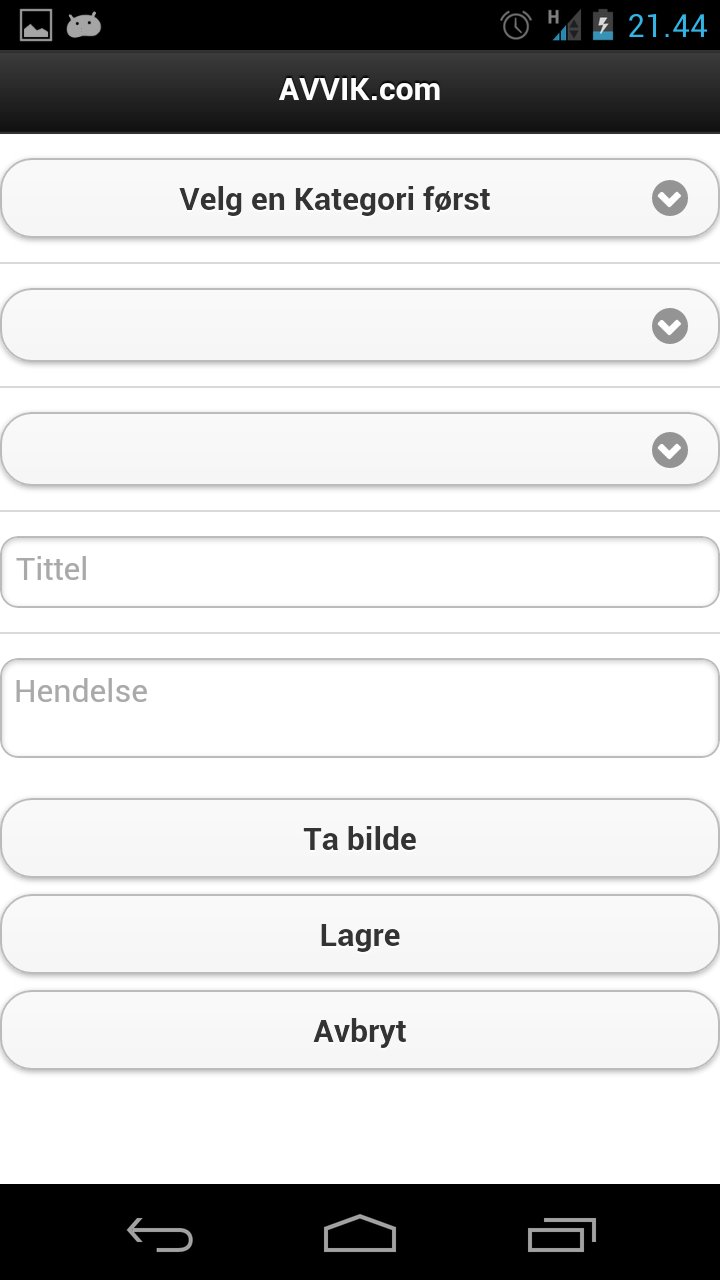Image resolution: width=720 pixels, height=1280 pixels.
Task: Tap the 21.44 clock in status bar
Action: [667, 25]
